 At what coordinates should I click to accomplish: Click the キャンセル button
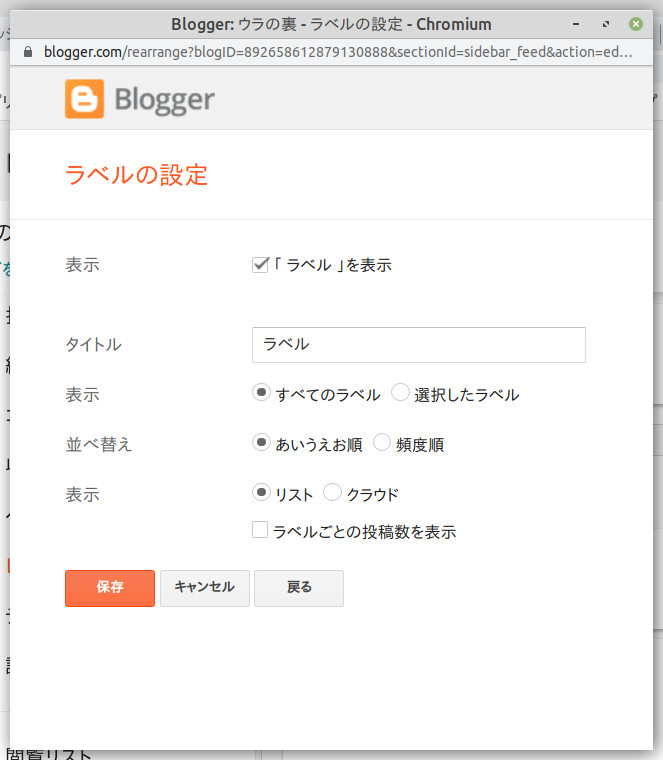pyautogui.click(x=205, y=588)
